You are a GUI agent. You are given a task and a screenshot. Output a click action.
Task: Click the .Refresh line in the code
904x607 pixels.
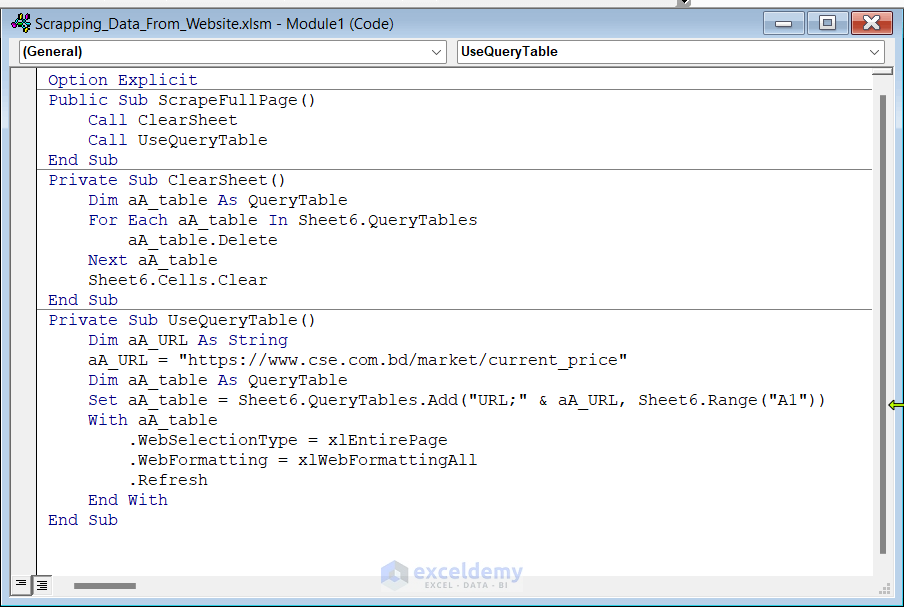pyautogui.click(x=168, y=480)
